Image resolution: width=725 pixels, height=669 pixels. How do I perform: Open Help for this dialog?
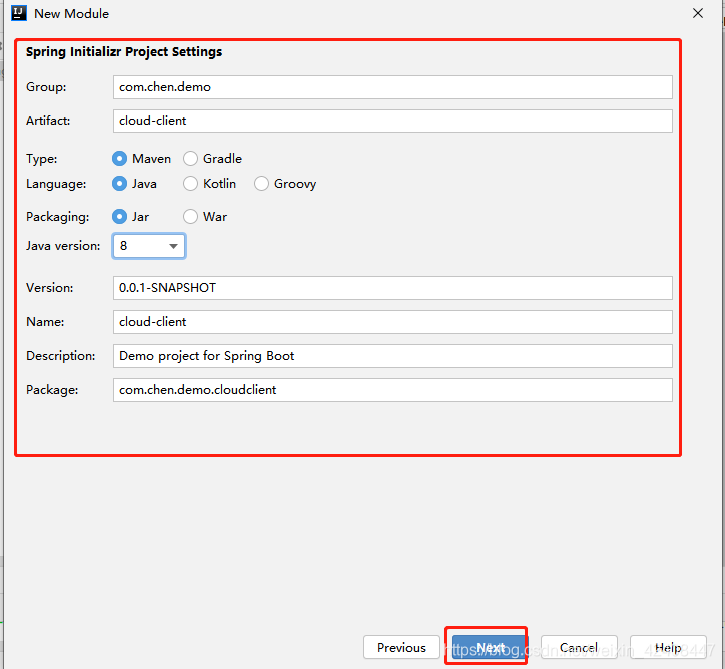pyautogui.click(x=668, y=647)
